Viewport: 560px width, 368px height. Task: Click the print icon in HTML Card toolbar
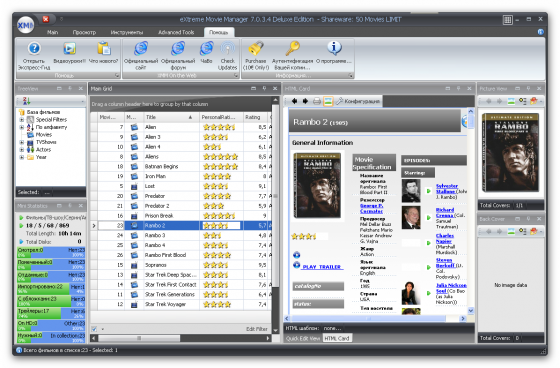click(316, 101)
